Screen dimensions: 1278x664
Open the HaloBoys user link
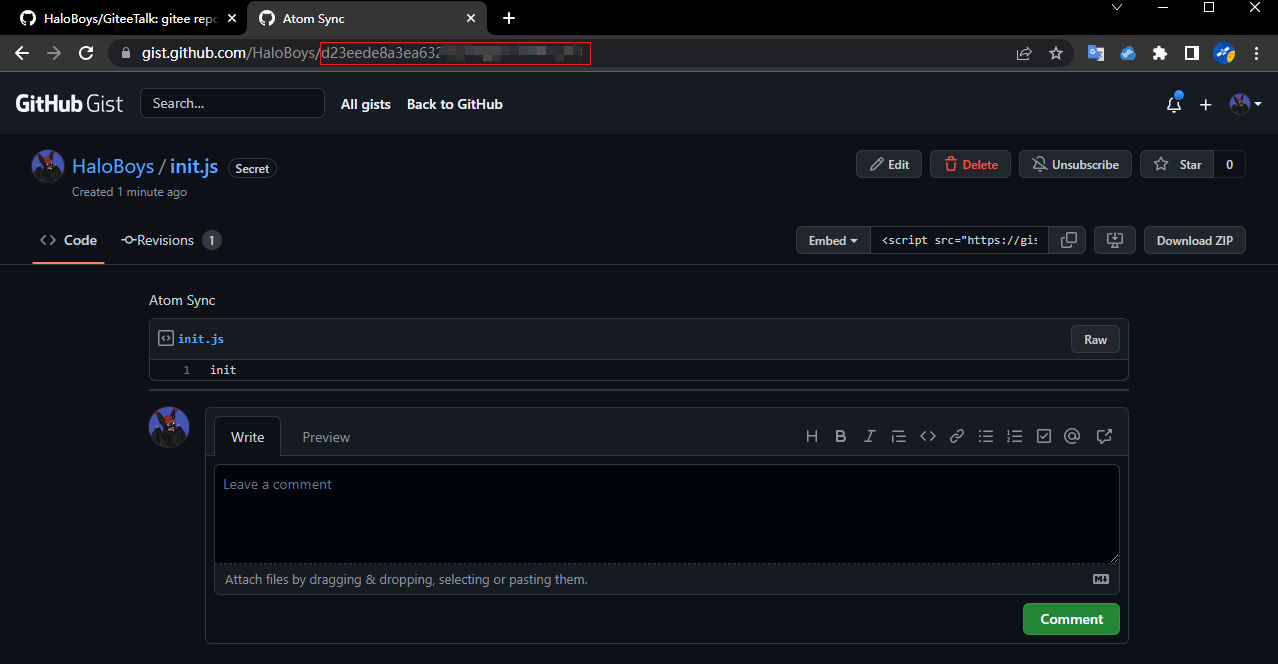[113, 166]
